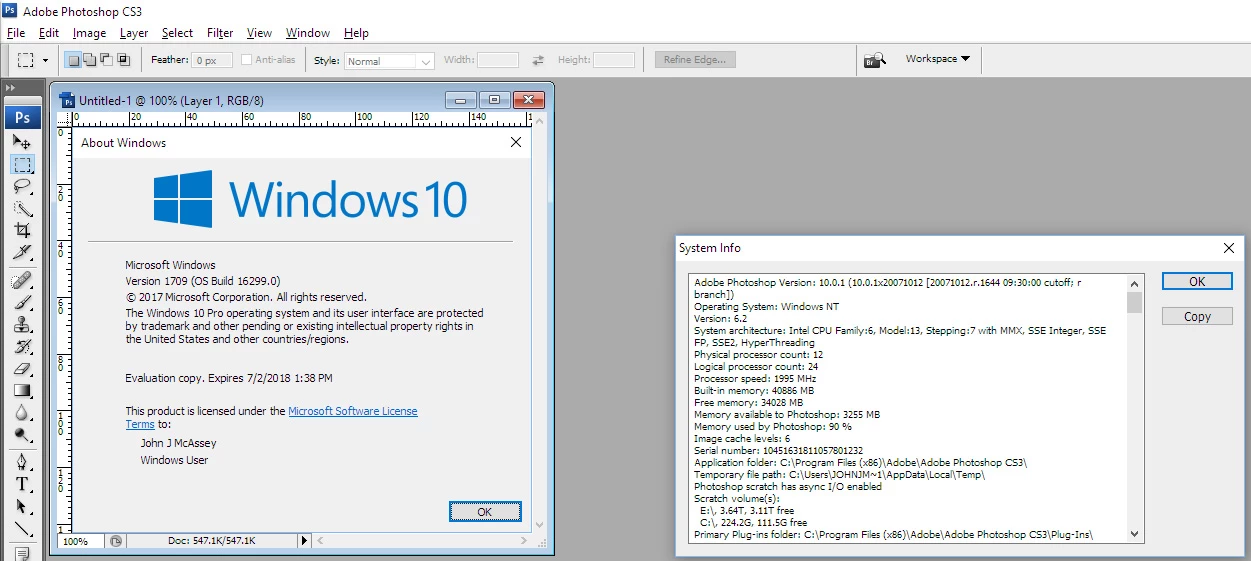
Task: Click the Height input field
Action: click(614, 60)
